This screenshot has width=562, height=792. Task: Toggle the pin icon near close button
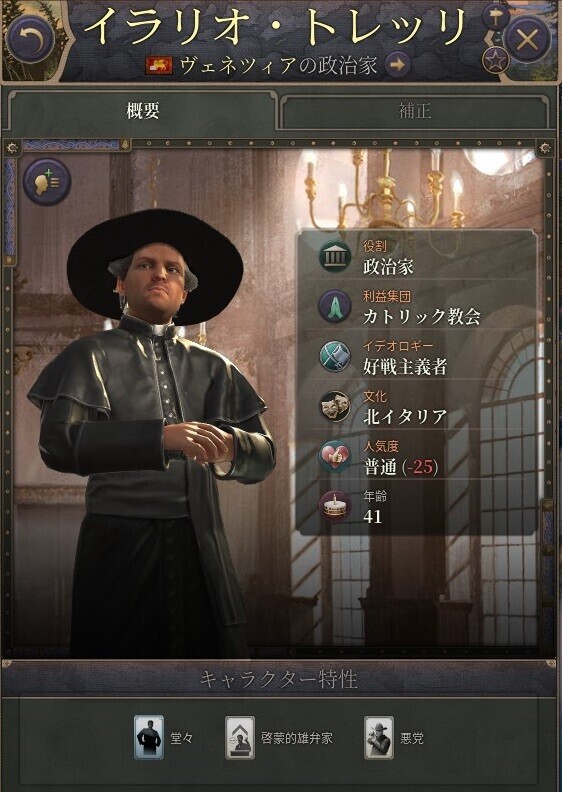[496, 18]
